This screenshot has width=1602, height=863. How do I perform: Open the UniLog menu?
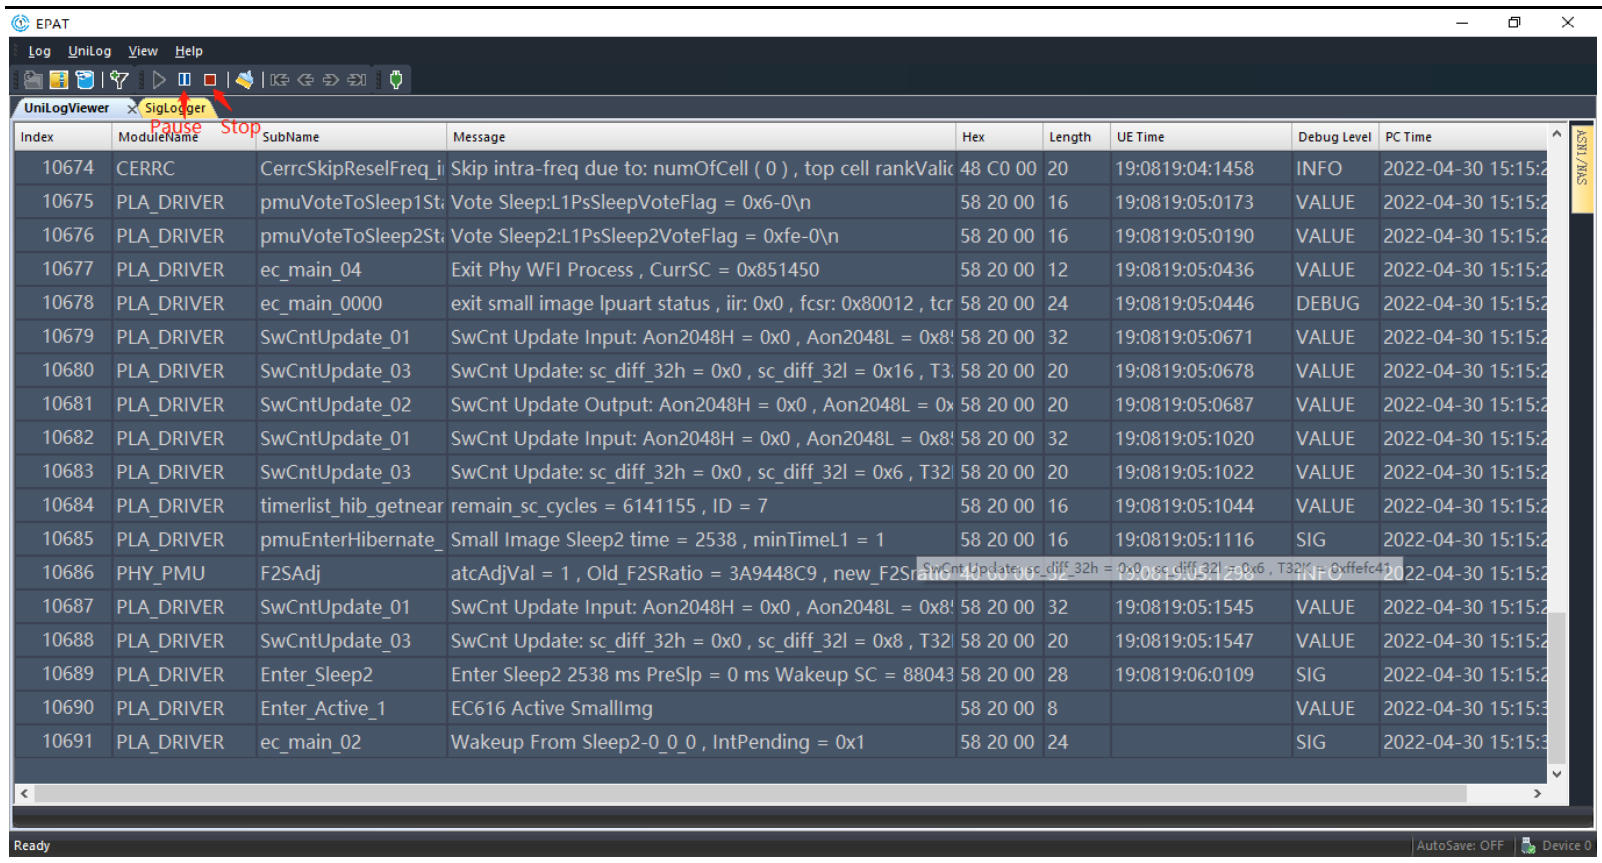pos(89,51)
